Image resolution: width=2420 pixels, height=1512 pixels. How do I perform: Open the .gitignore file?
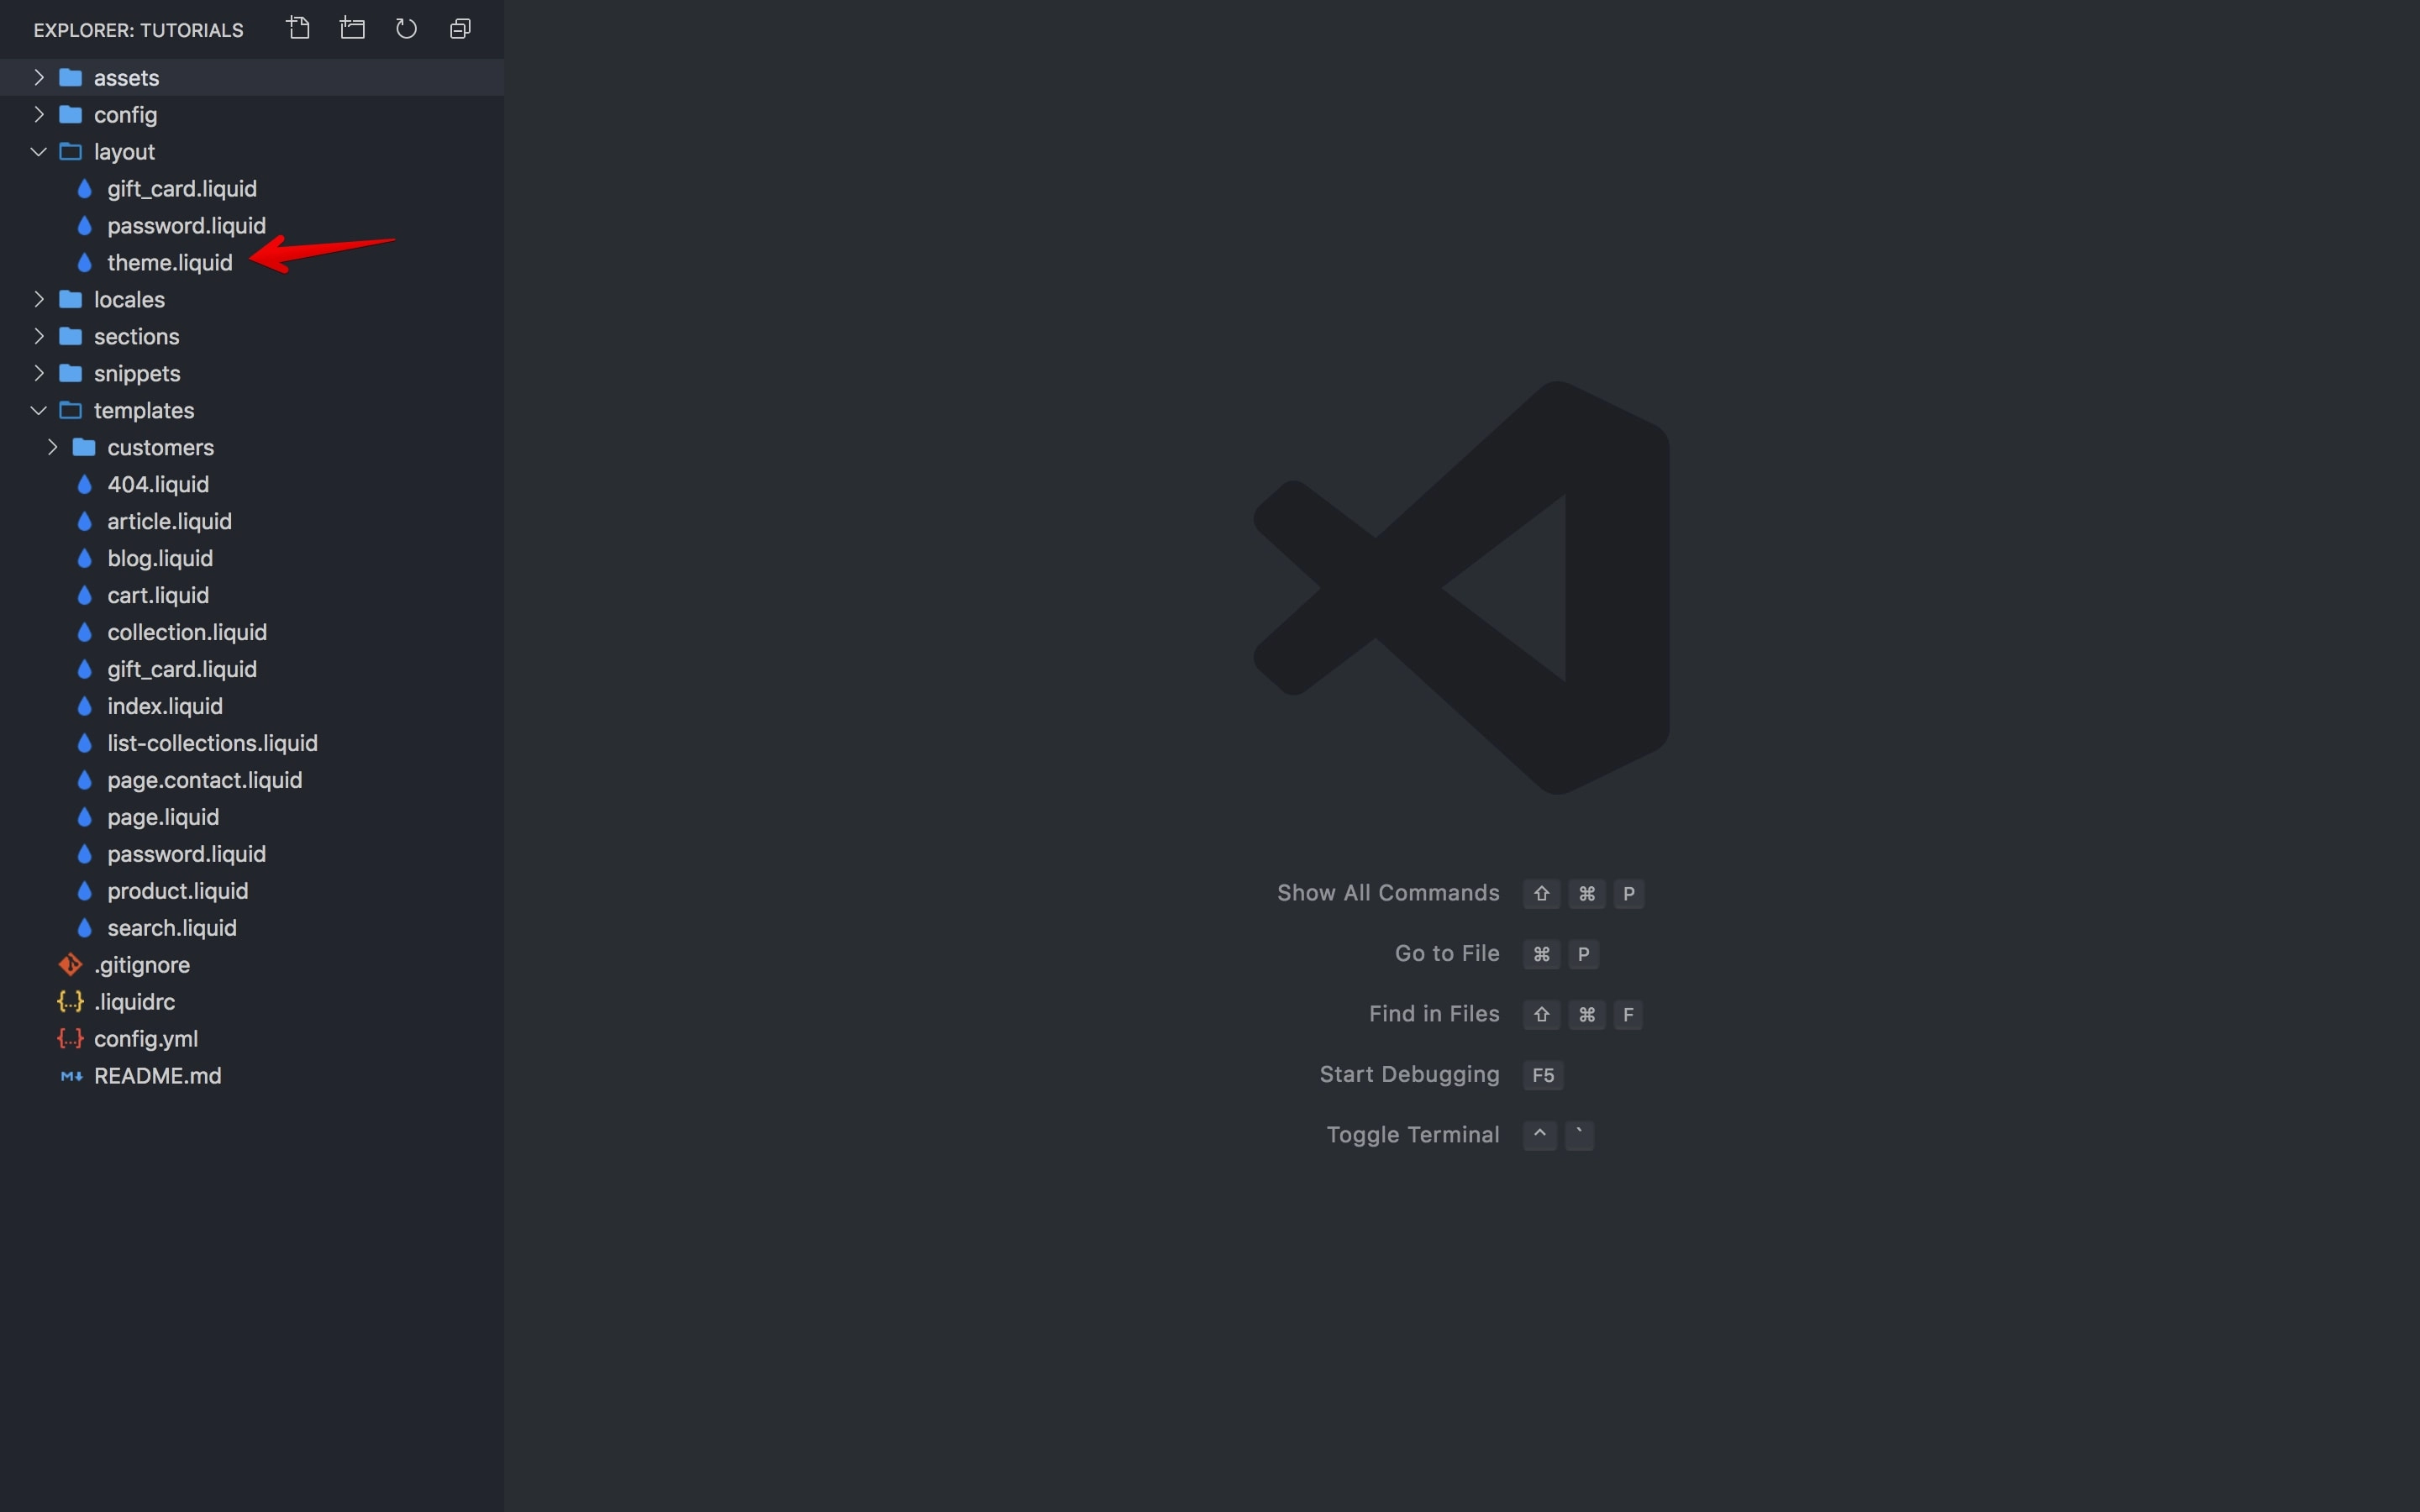(x=141, y=965)
